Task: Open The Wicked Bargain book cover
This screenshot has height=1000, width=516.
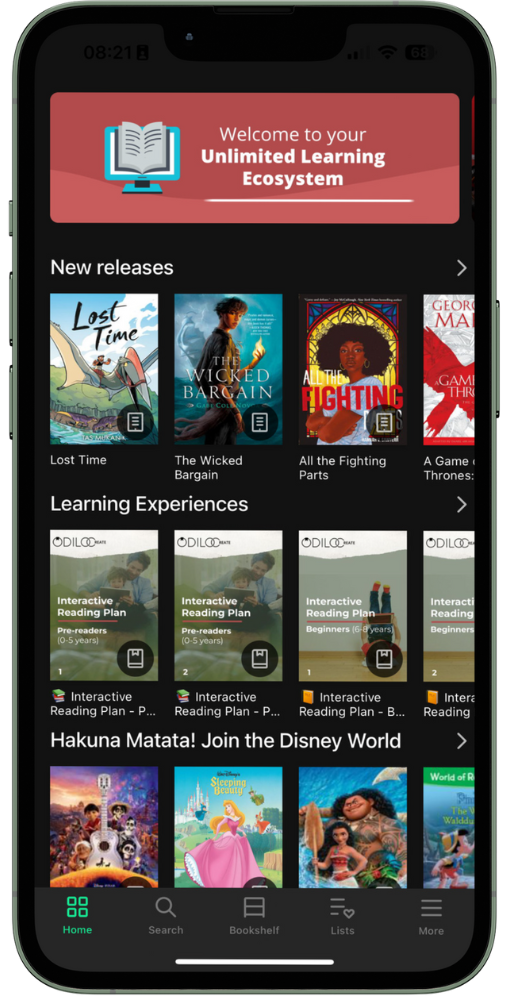Action: 228,369
